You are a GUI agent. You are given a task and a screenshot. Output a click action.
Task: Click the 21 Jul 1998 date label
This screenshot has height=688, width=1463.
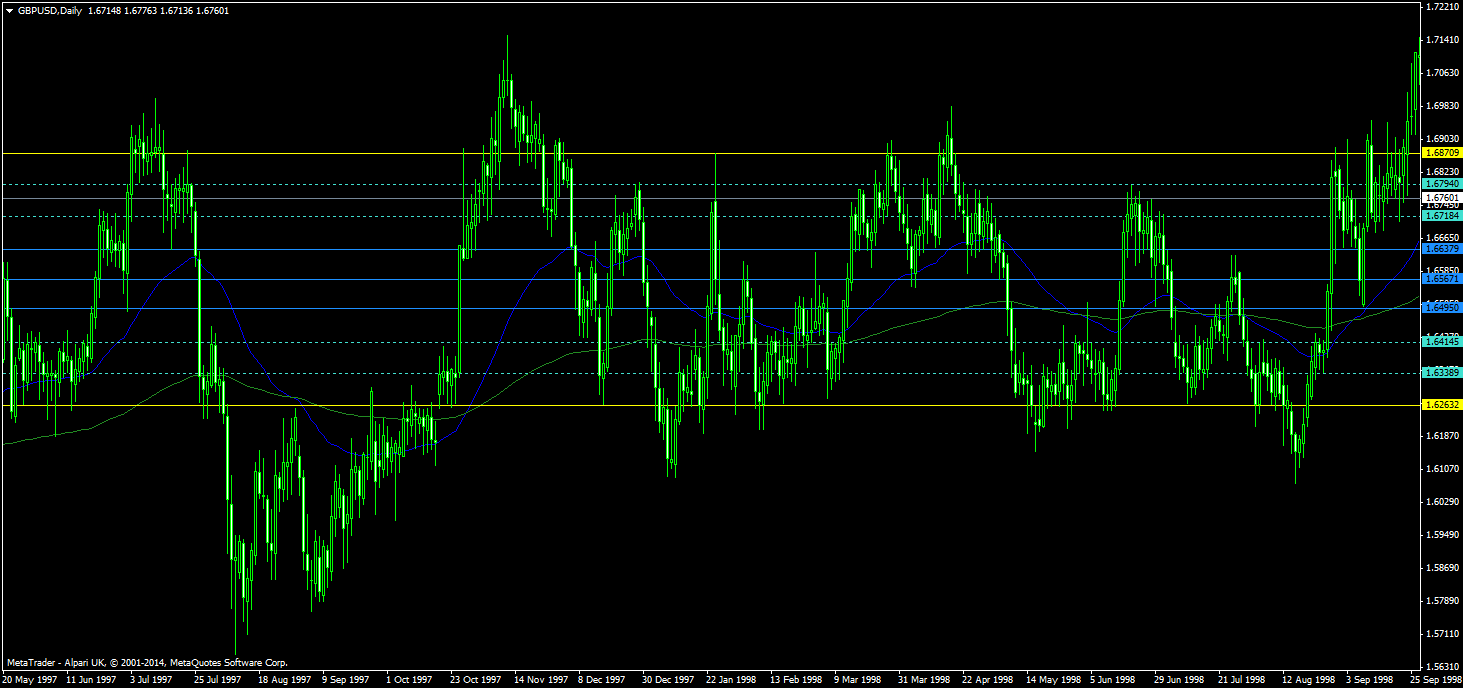point(1243,679)
